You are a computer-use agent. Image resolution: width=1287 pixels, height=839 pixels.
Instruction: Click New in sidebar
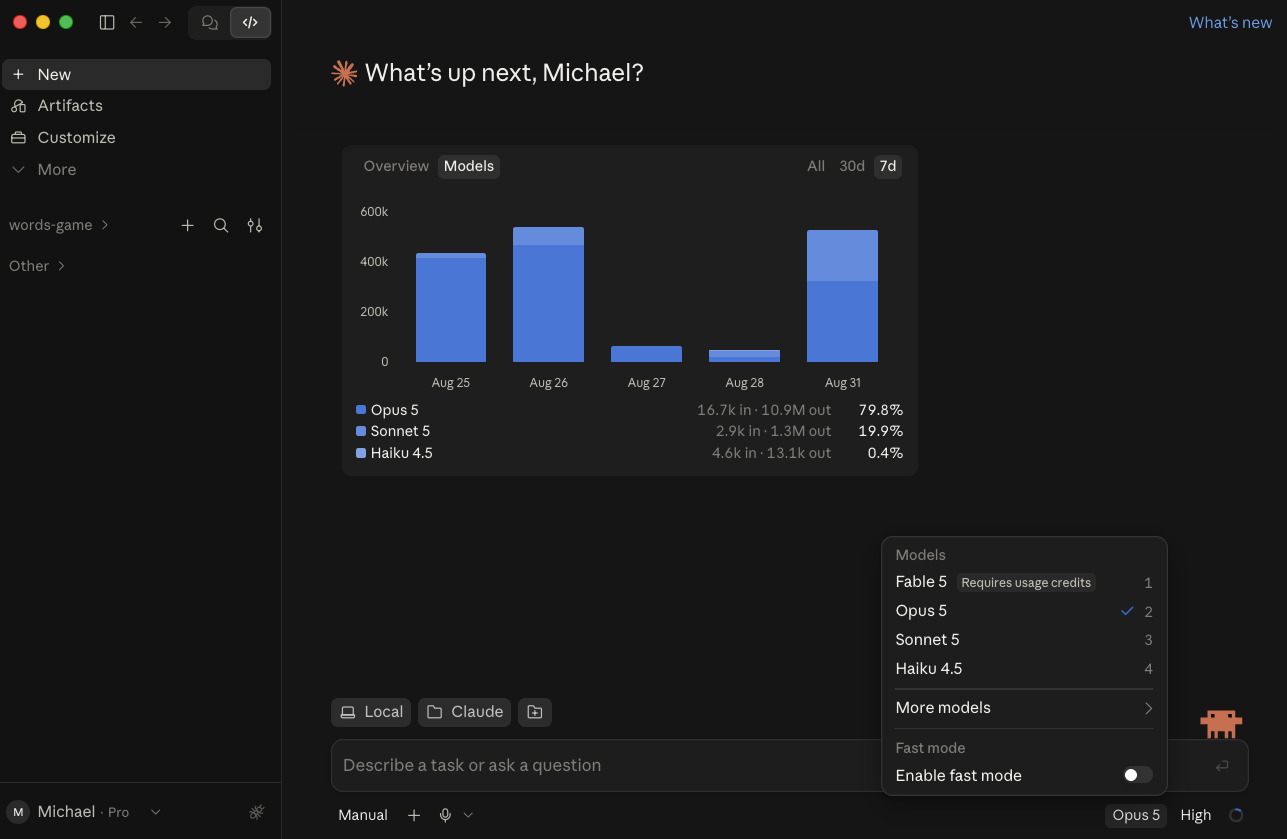coord(136,74)
